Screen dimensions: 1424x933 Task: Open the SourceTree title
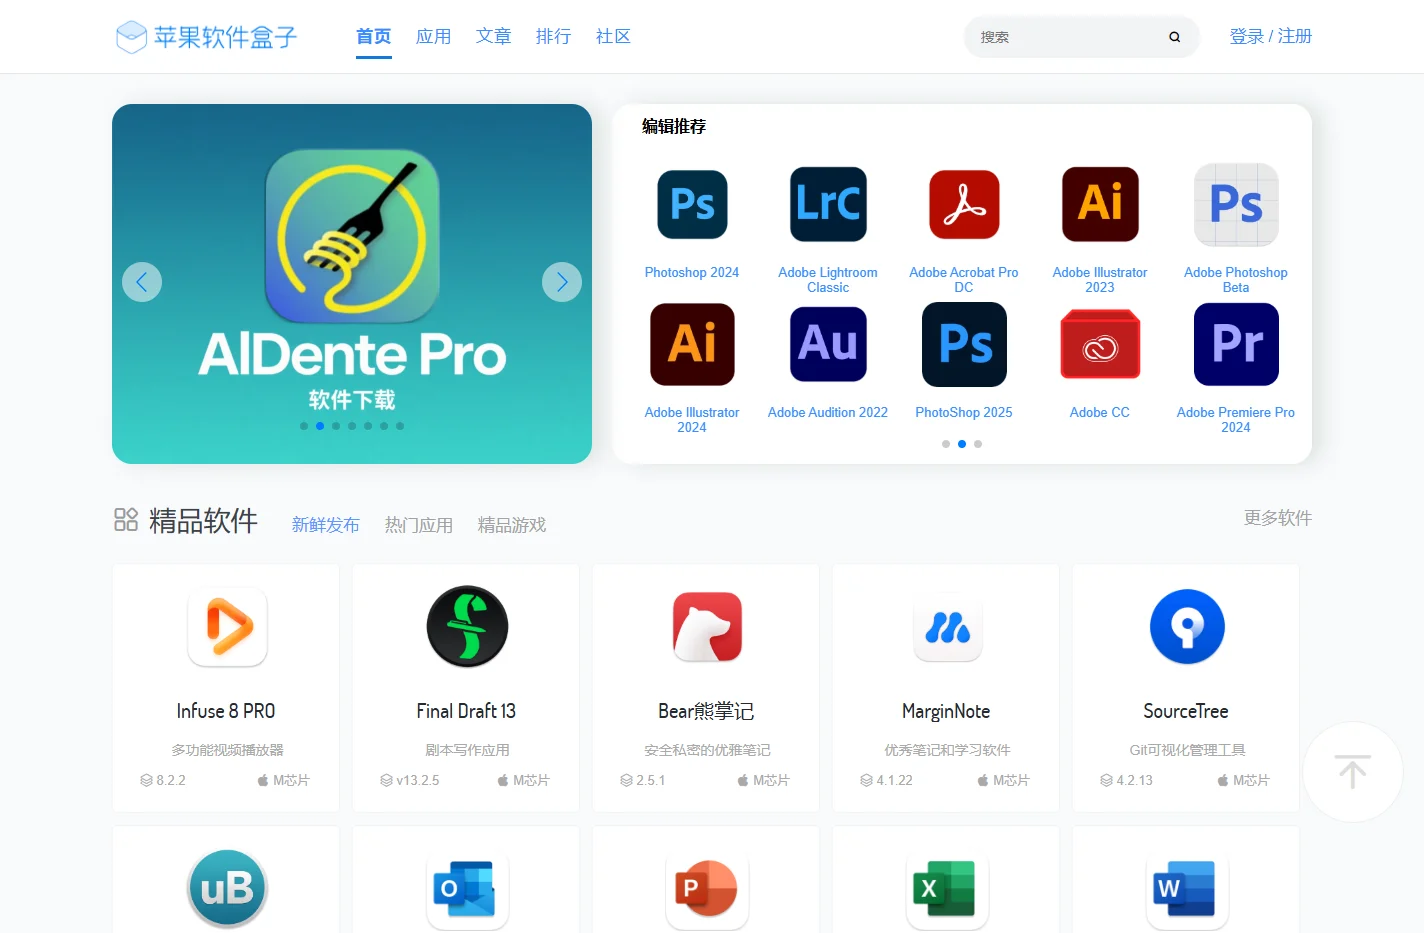1186,711
